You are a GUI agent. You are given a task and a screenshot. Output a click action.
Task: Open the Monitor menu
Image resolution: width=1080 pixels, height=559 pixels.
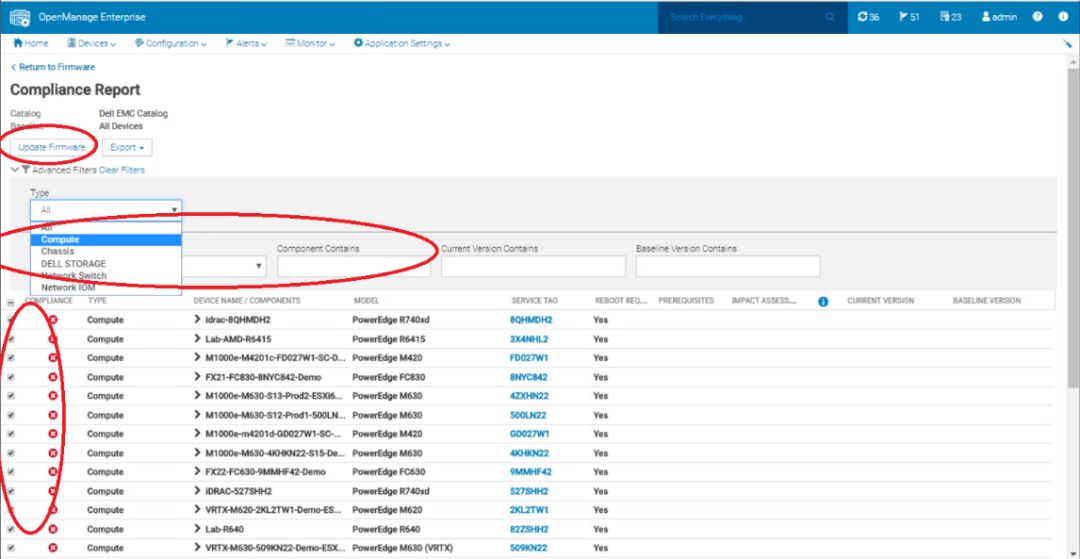tap(310, 43)
